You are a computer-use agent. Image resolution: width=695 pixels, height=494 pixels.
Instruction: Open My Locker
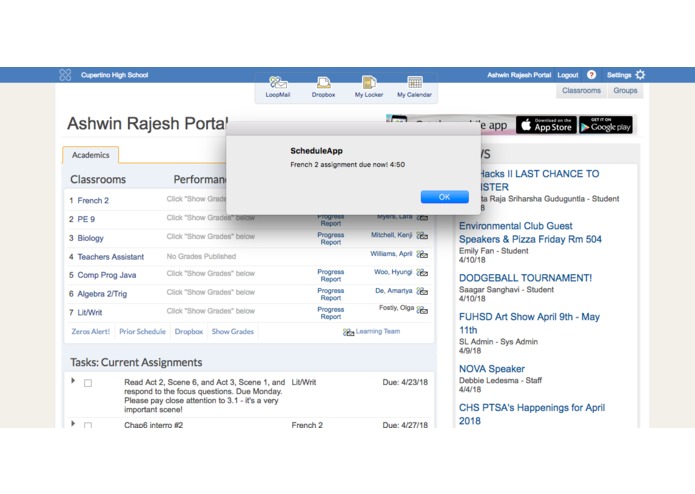[x=369, y=87]
